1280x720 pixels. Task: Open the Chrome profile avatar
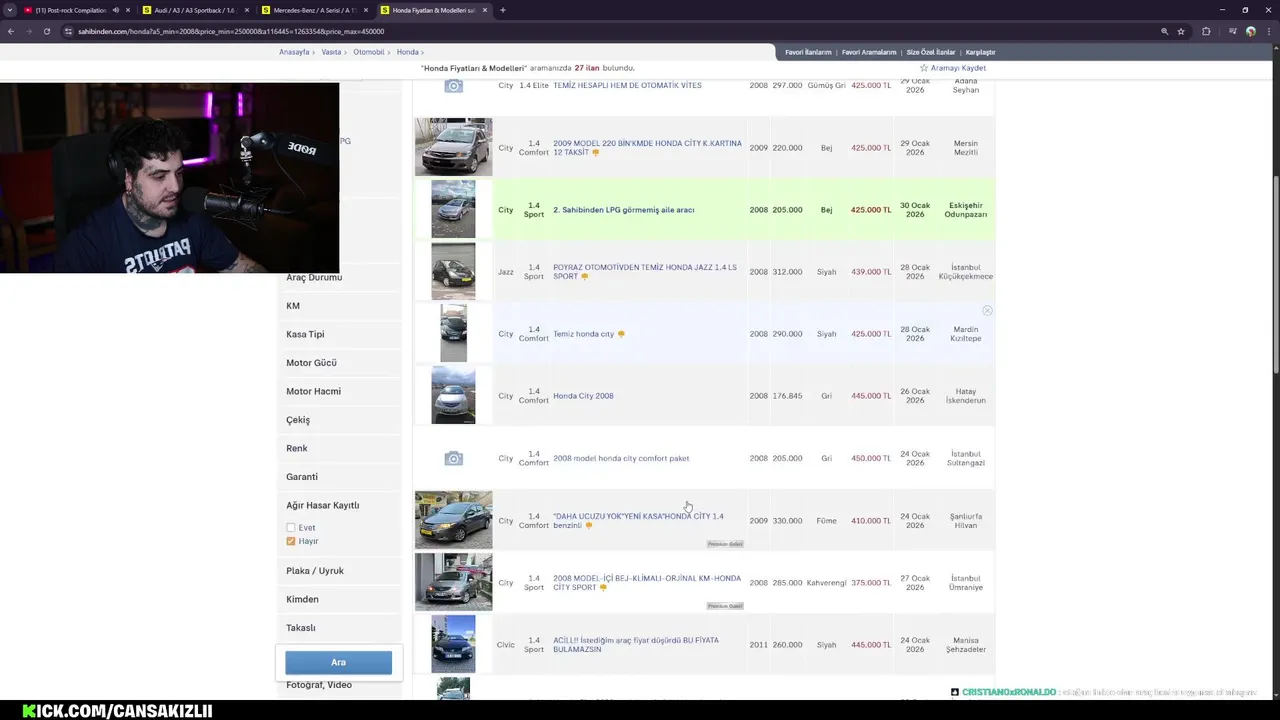(x=1251, y=31)
